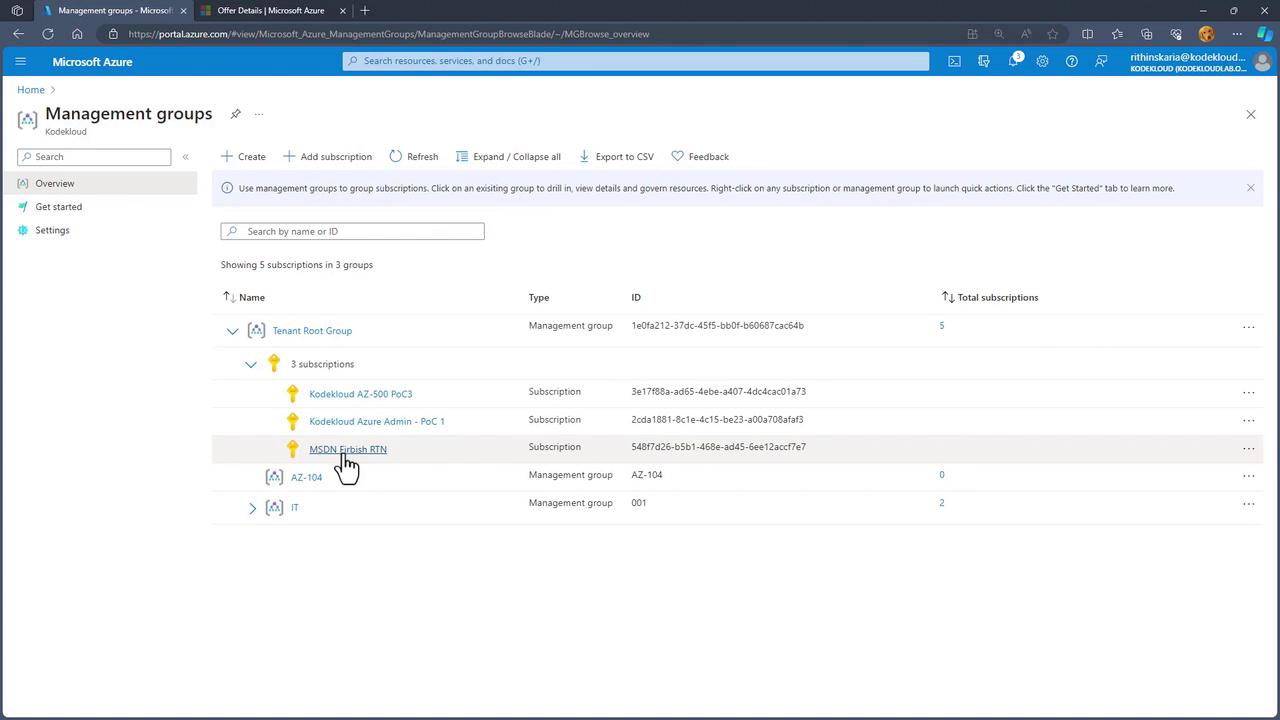Collapse the left sidebar menu
The image size is (1280, 720).
click(185, 157)
